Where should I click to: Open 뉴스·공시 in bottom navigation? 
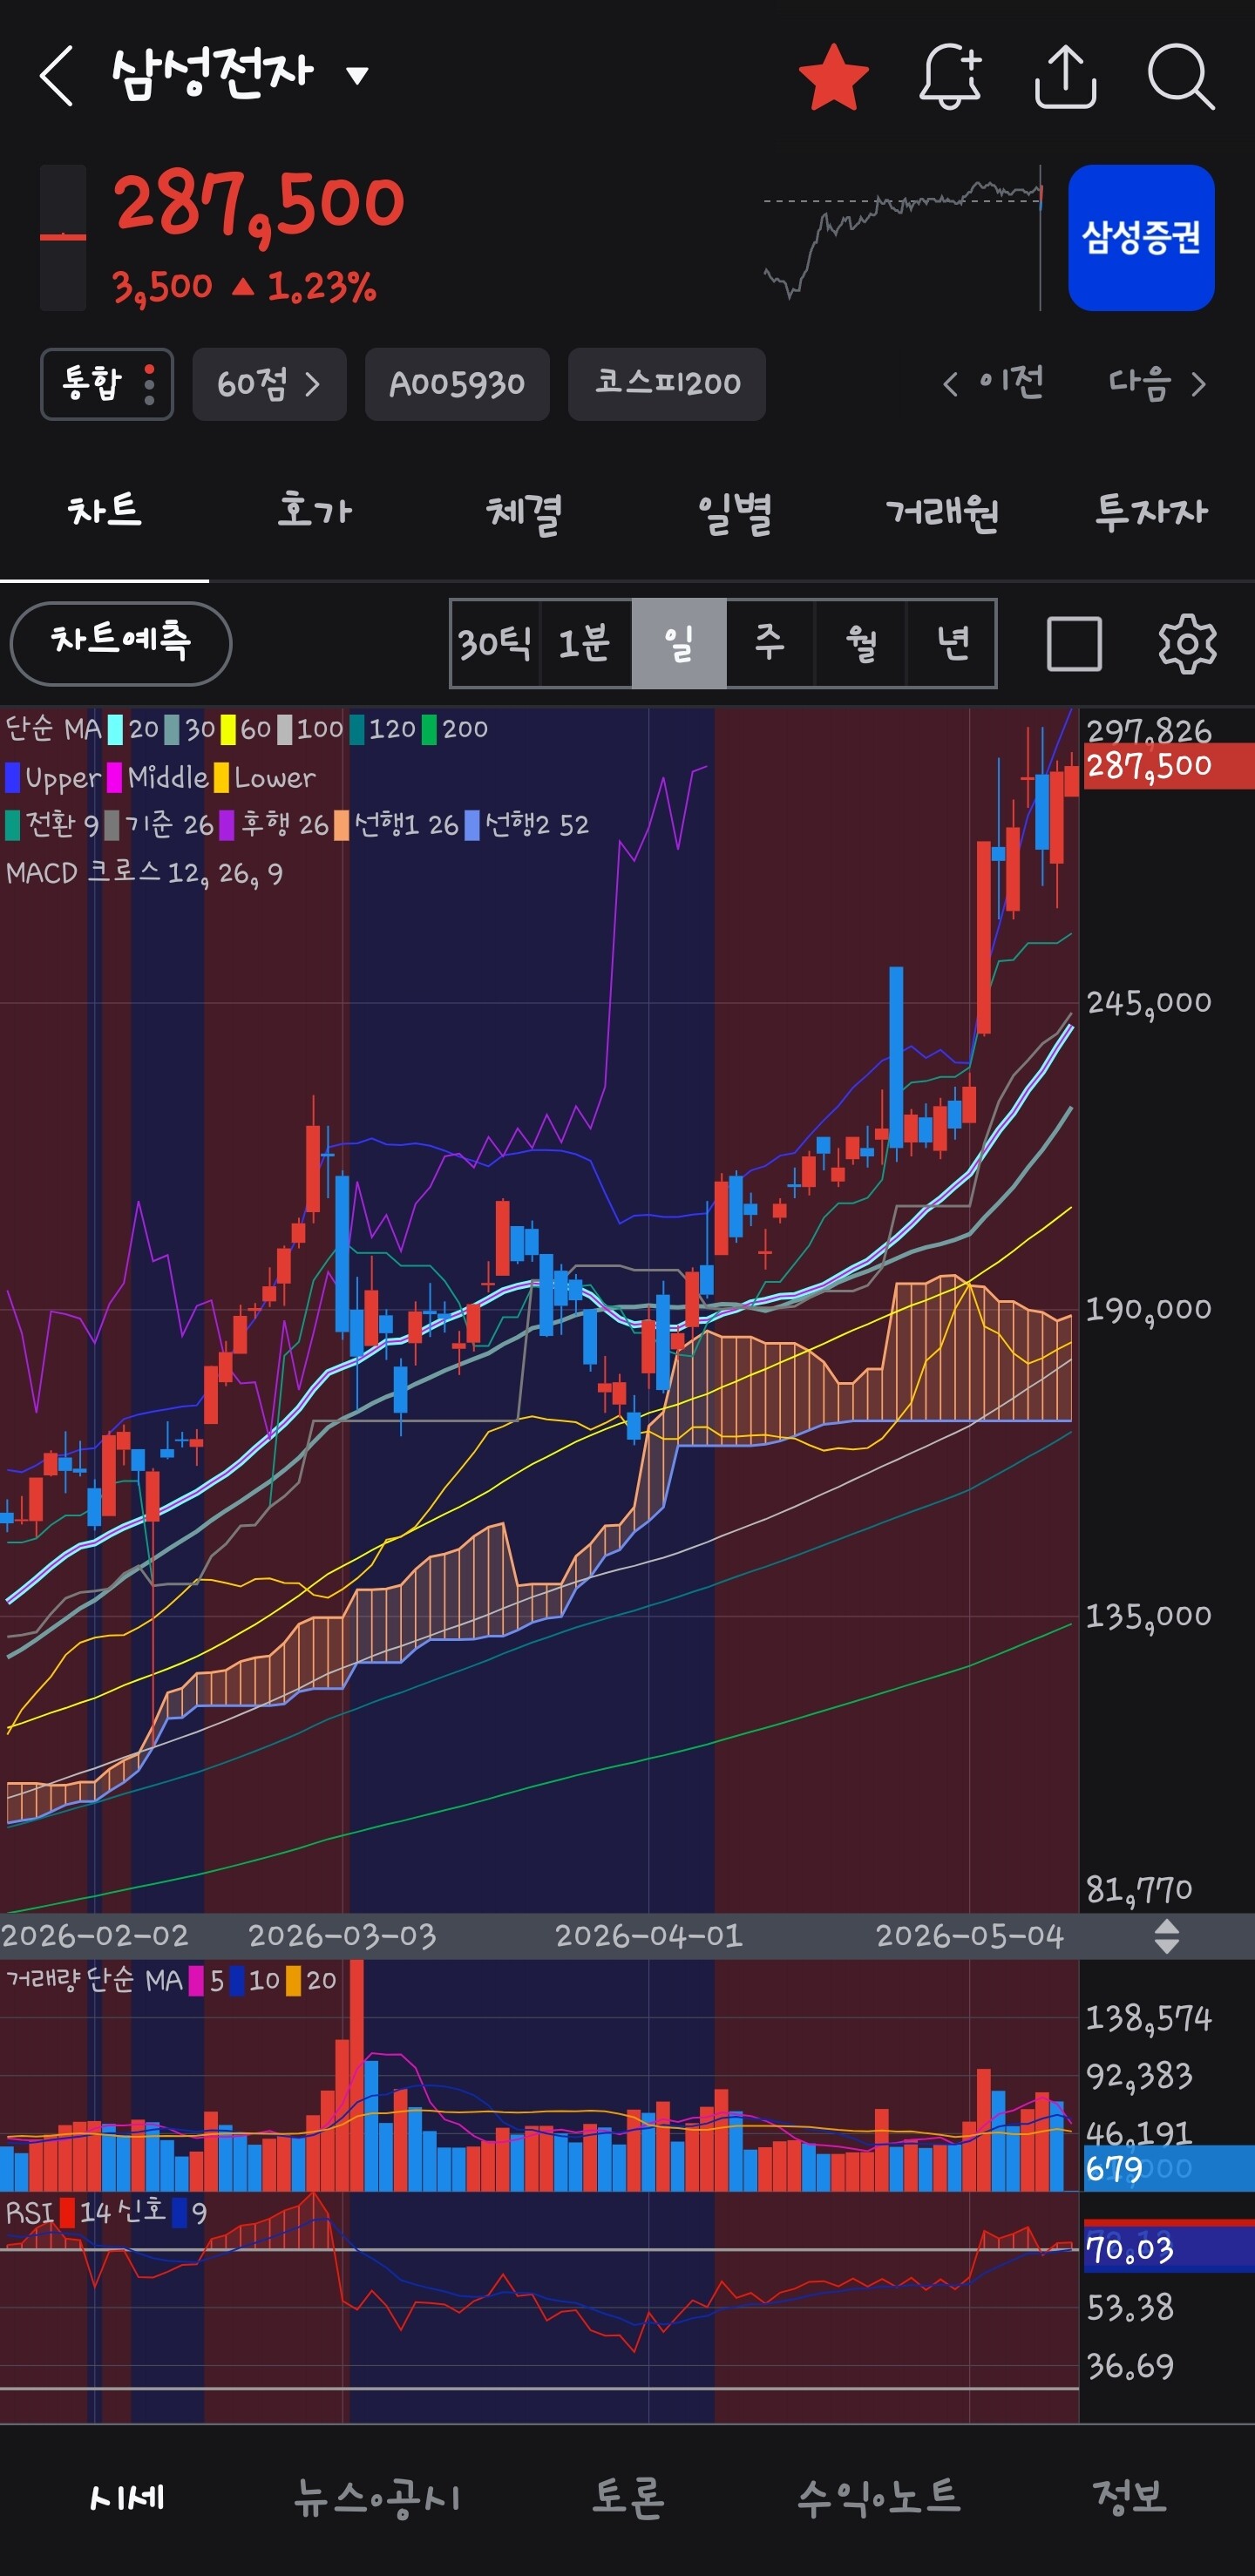point(377,2497)
